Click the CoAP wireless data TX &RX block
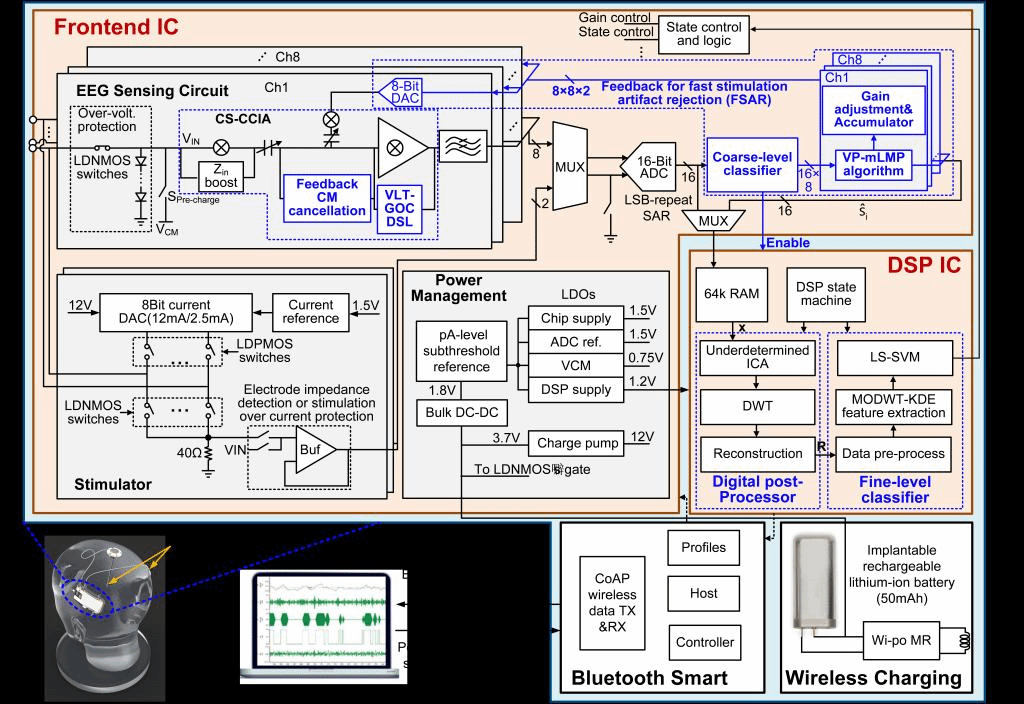The height and width of the screenshot is (704, 1024). pyautogui.click(x=612, y=603)
